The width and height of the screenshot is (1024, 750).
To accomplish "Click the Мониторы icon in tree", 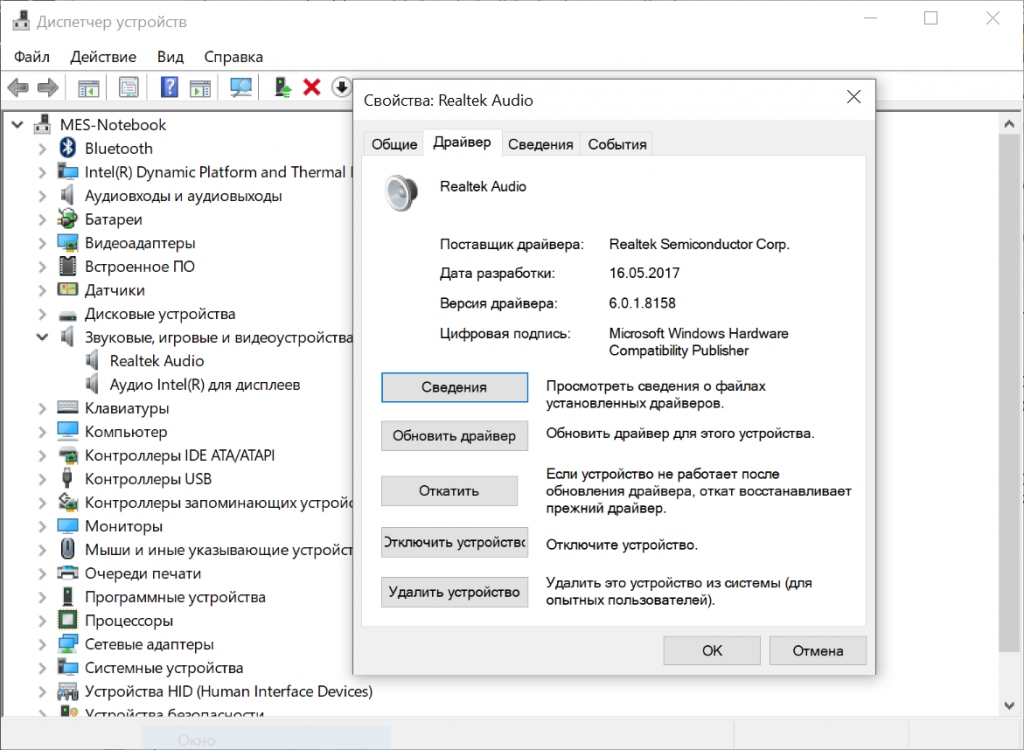I will tap(67, 526).
